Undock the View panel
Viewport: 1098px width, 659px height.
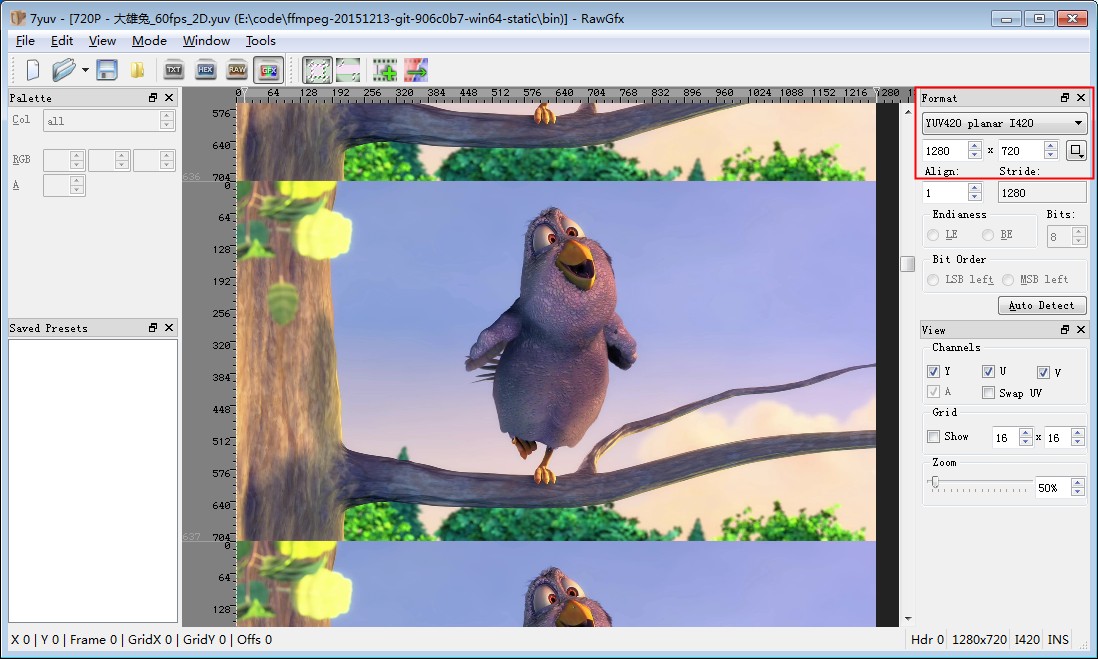pyautogui.click(x=1065, y=329)
